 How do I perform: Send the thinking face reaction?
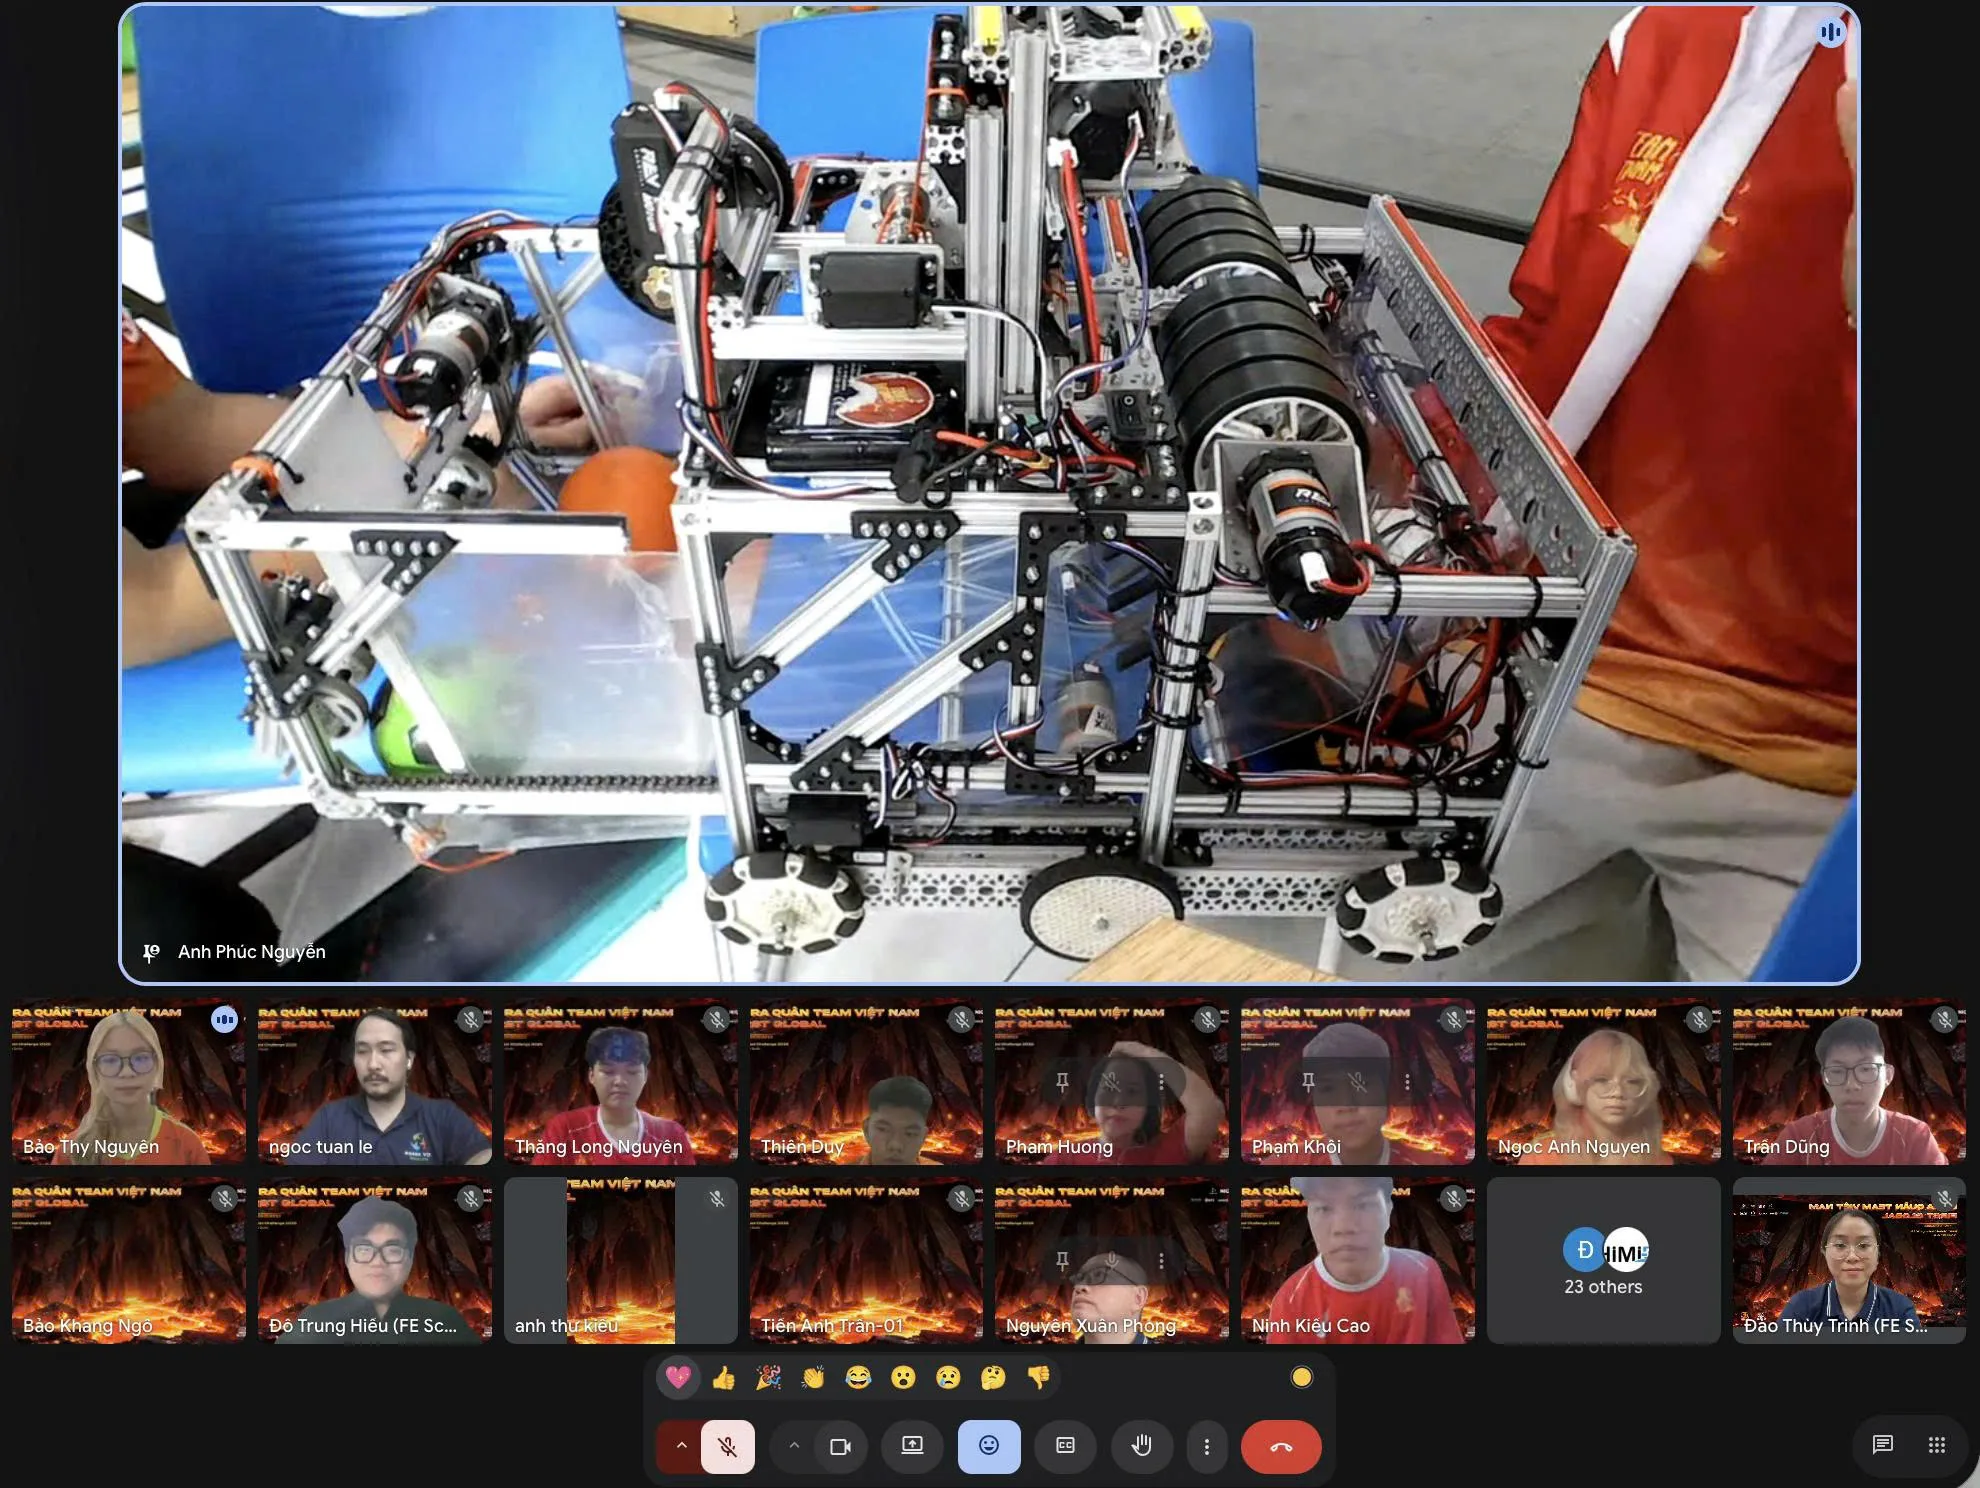click(993, 1377)
